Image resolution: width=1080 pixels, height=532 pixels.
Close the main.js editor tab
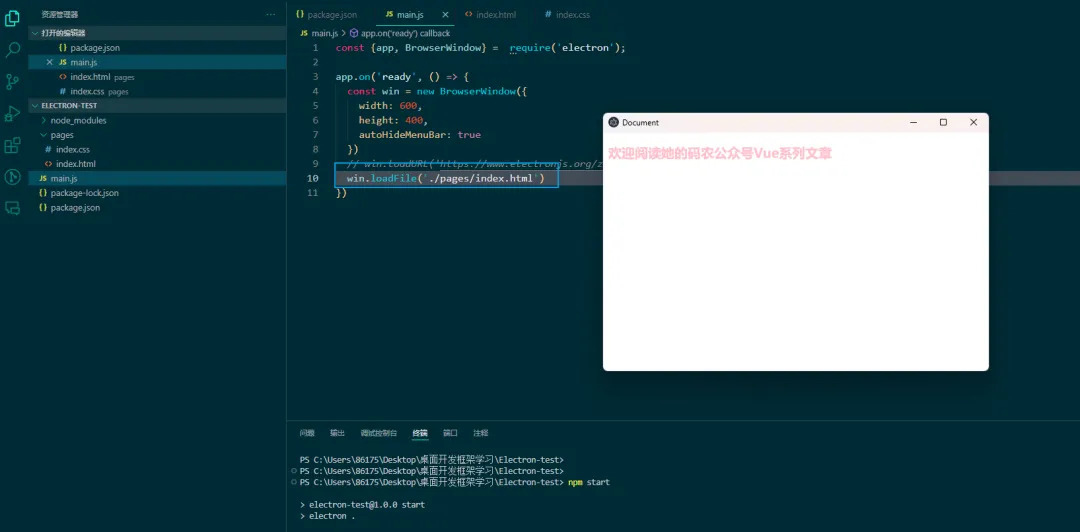(446, 14)
